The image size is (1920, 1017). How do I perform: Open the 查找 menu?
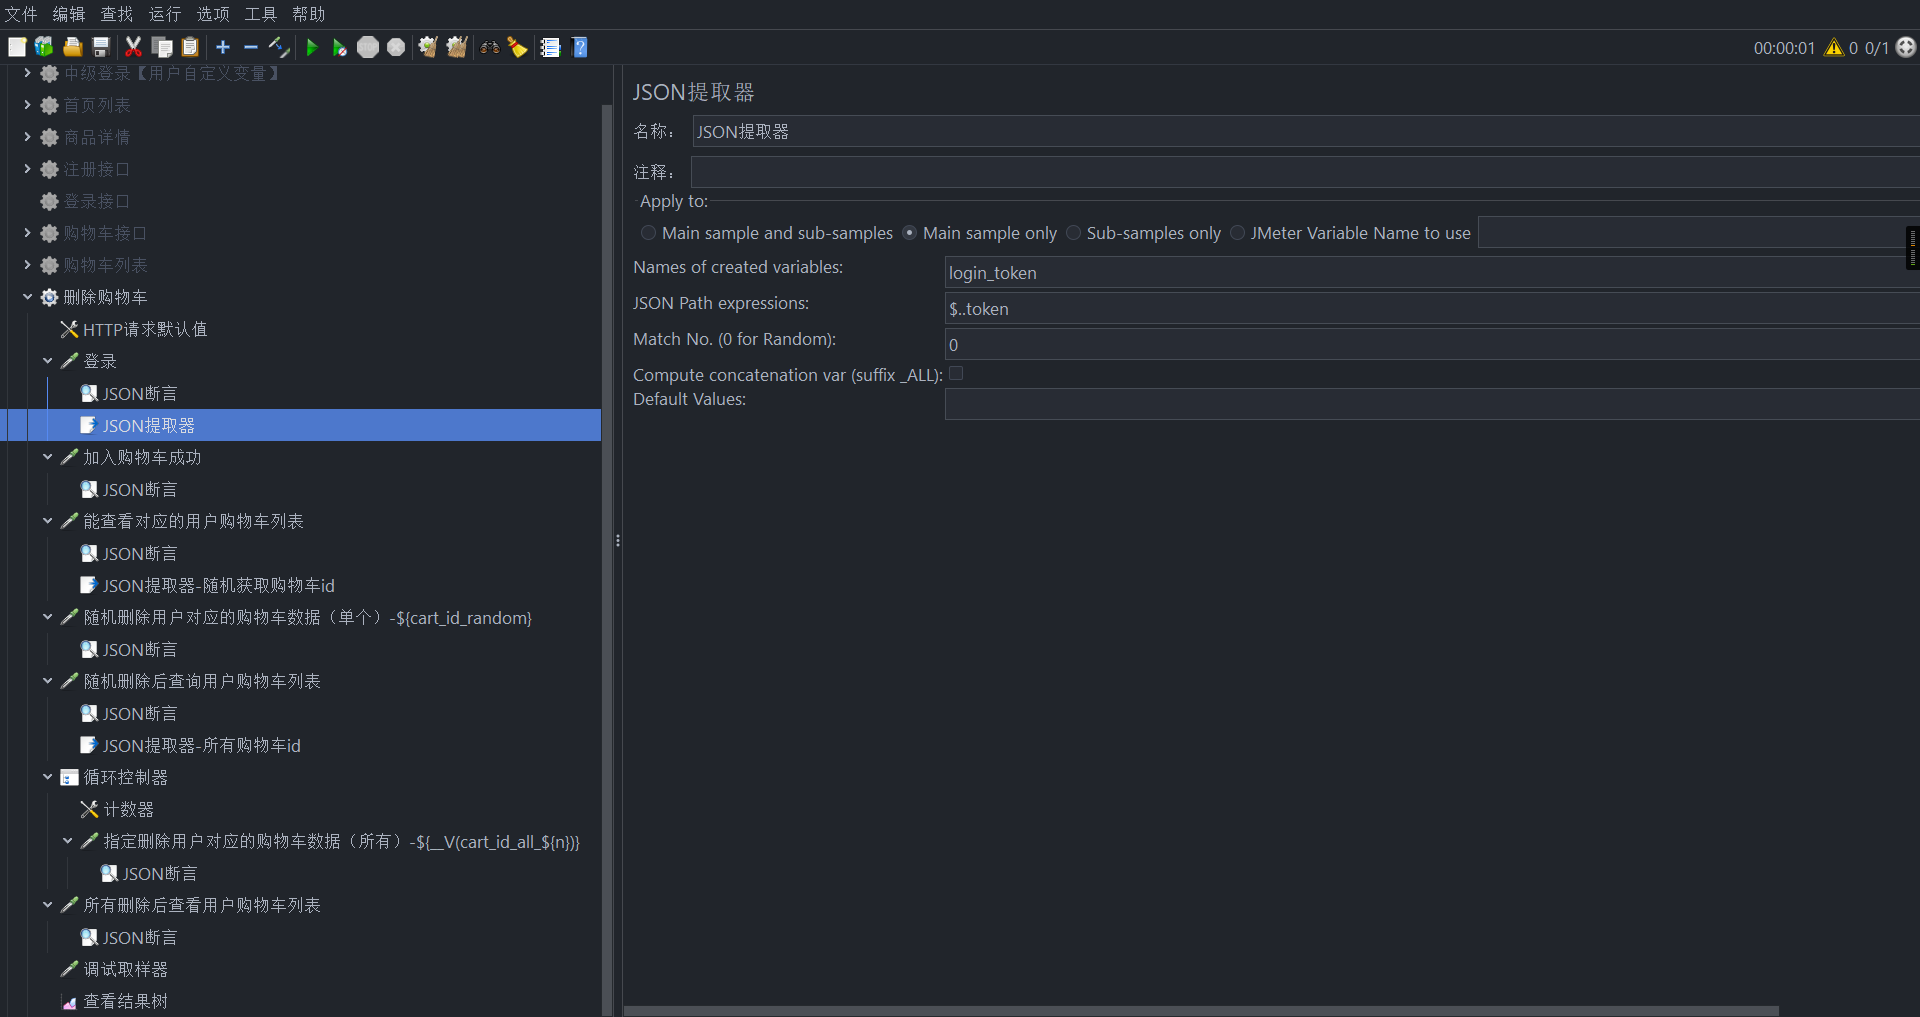coord(117,14)
